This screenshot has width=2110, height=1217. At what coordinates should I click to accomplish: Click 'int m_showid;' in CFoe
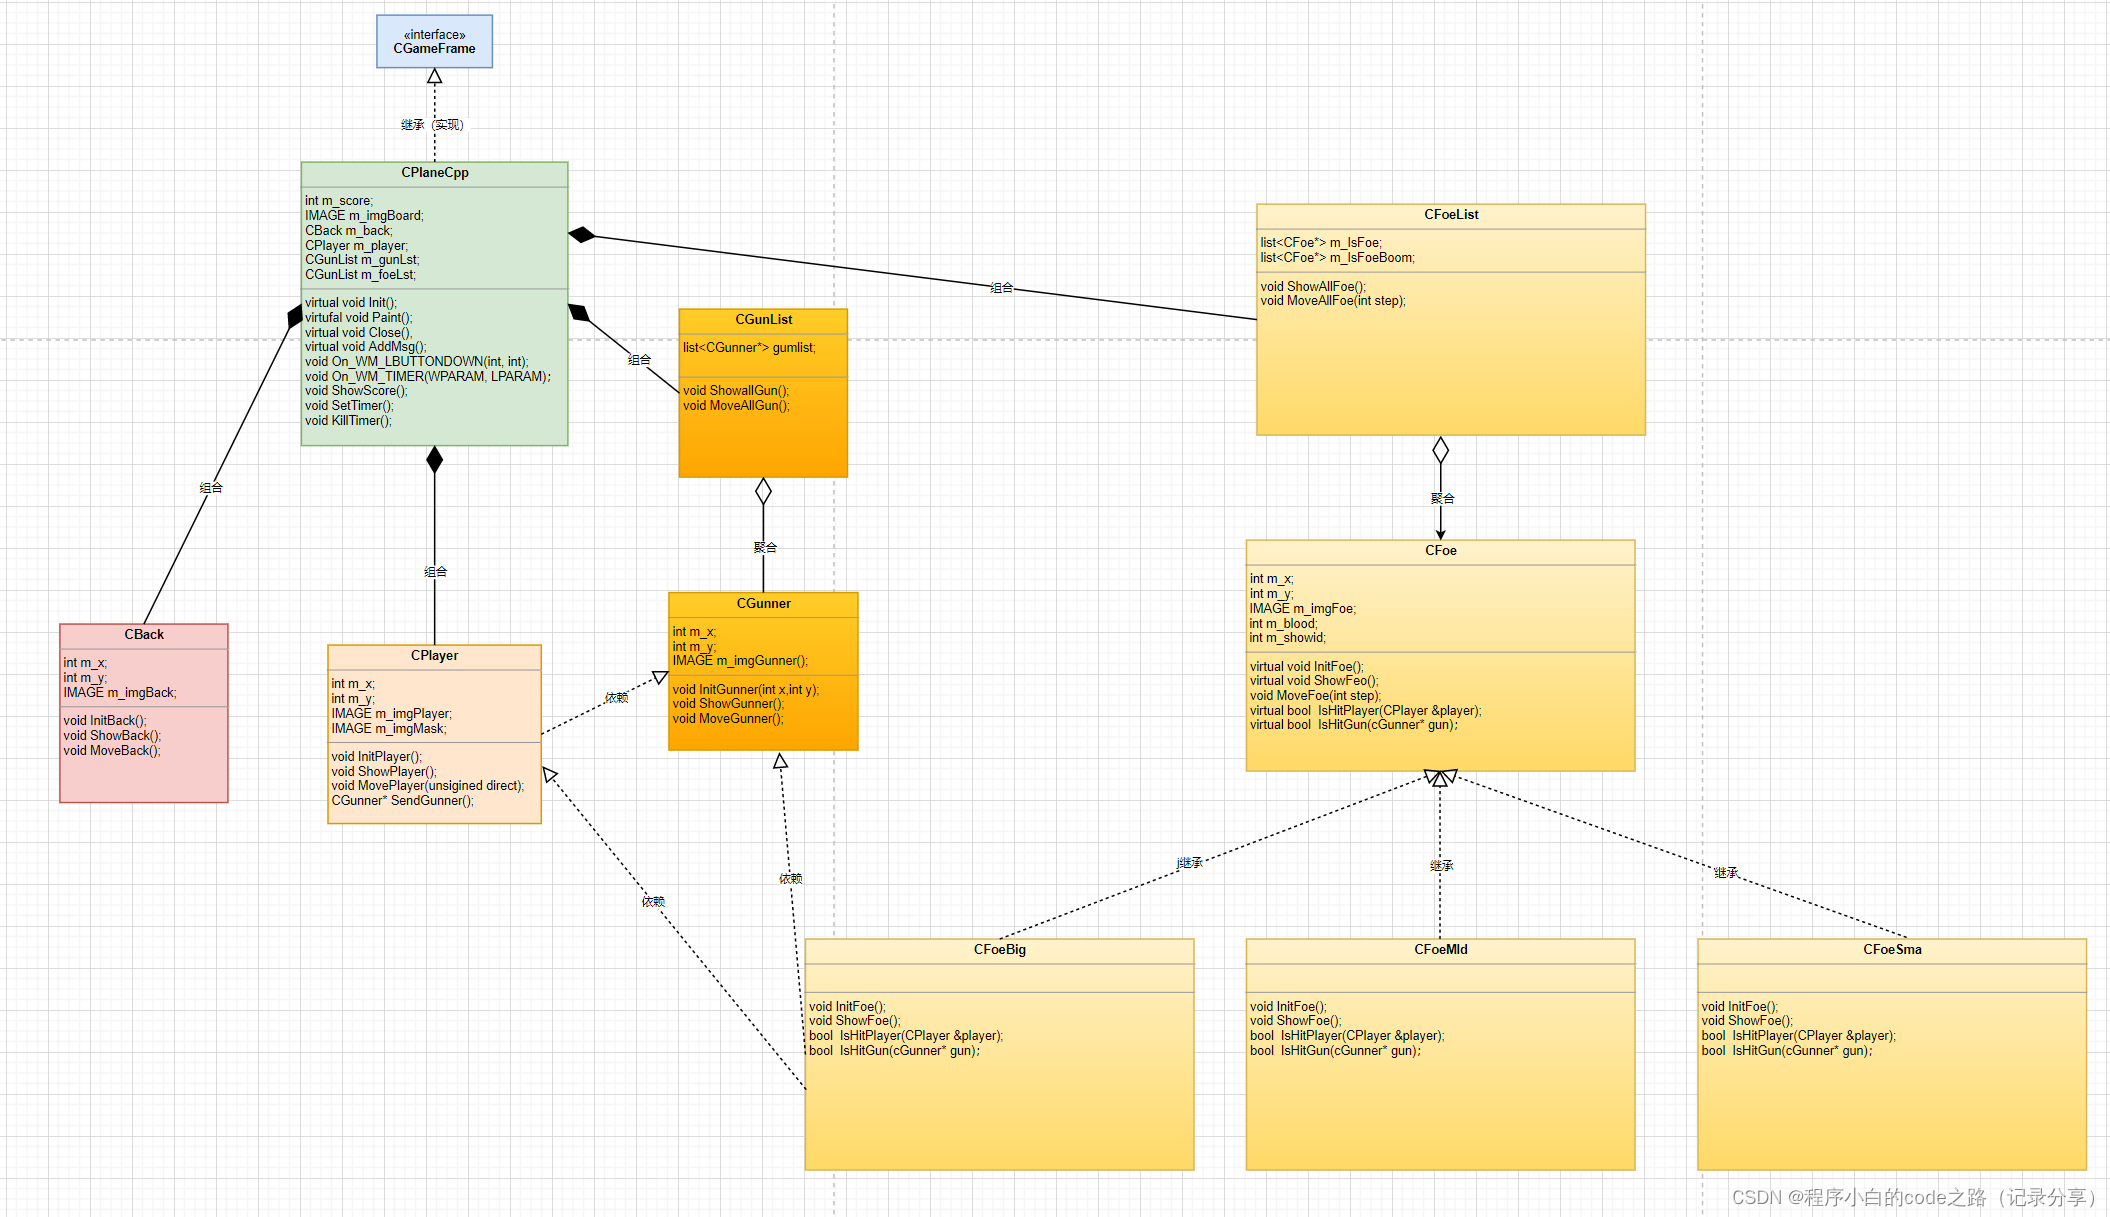coord(1287,637)
